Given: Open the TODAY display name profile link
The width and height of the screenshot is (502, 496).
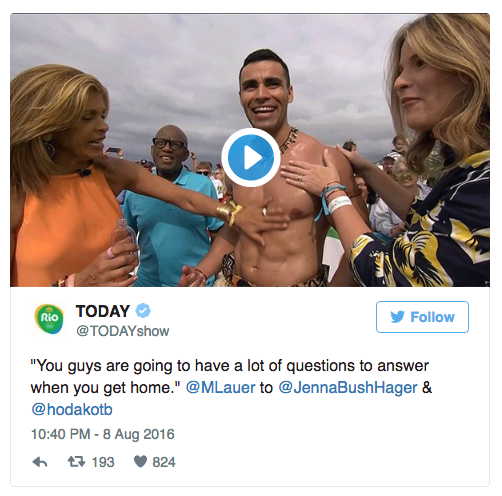Looking at the screenshot, I should [x=103, y=311].
